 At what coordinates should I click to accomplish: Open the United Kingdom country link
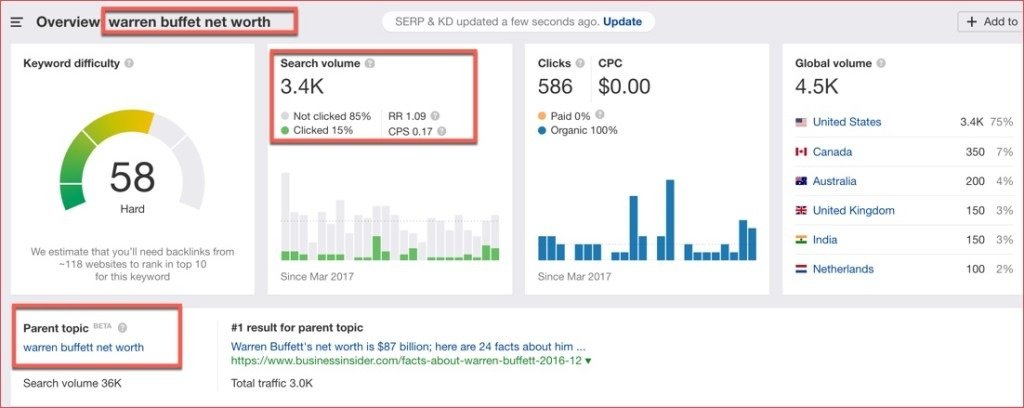coord(853,211)
